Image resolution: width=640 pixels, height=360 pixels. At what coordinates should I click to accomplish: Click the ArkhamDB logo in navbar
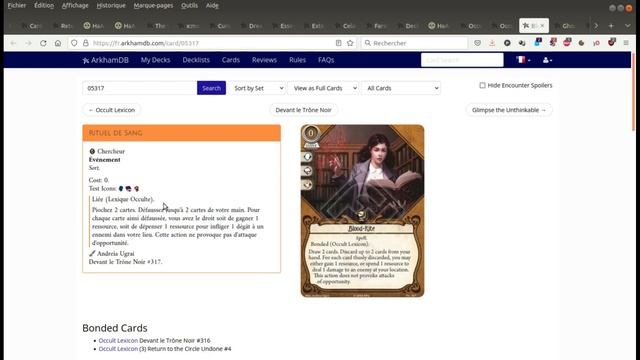(105, 60)
